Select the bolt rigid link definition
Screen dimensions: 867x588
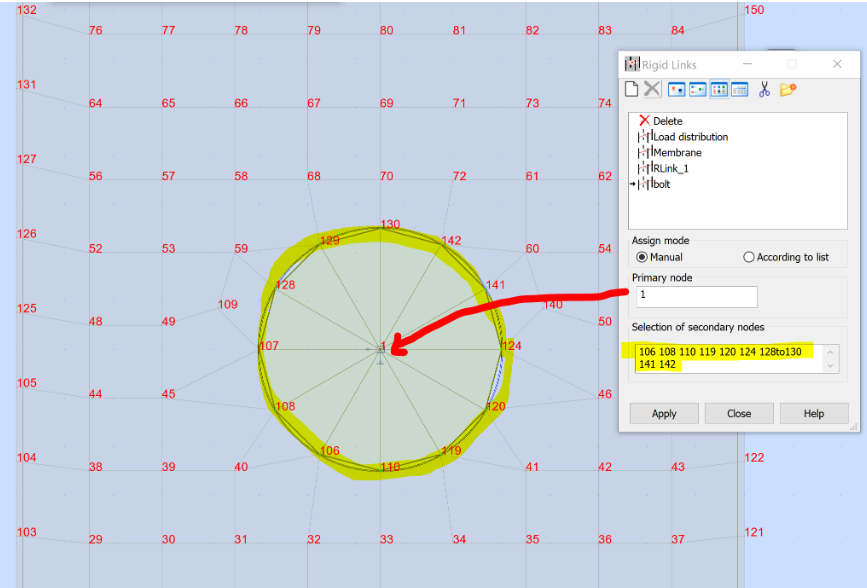pos(664,184)
